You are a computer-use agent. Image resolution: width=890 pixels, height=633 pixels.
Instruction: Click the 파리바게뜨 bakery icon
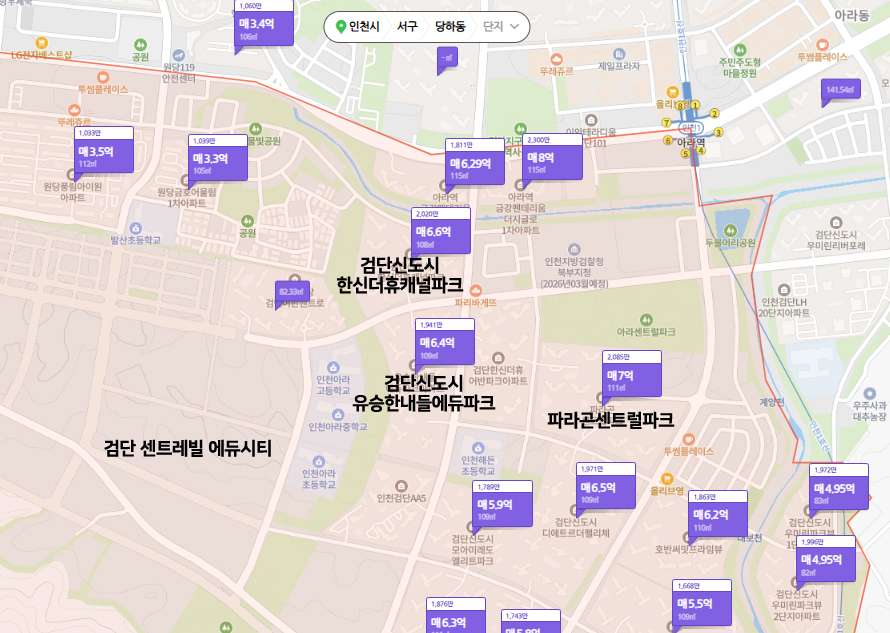point(476,291)
